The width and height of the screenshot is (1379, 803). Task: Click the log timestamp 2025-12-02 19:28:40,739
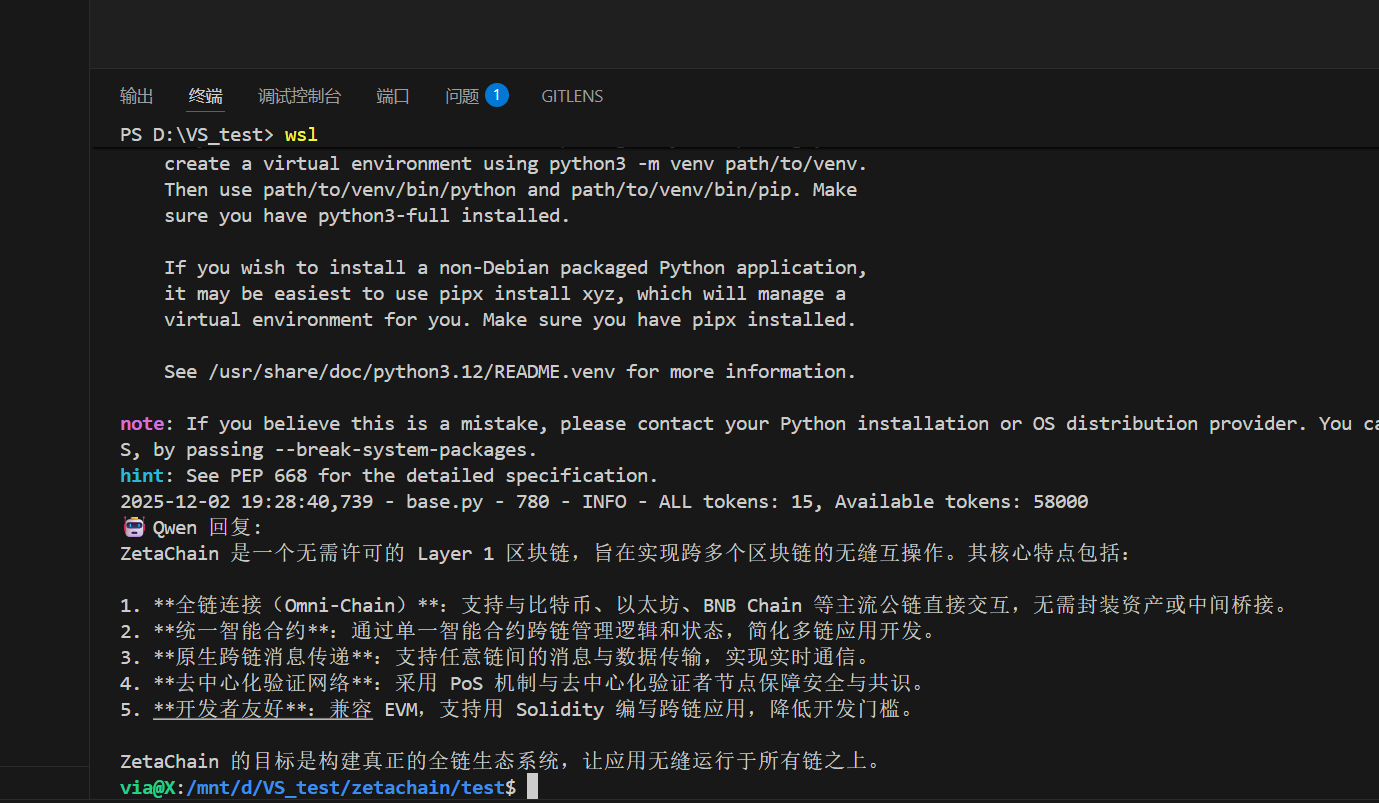click(246, 502)
